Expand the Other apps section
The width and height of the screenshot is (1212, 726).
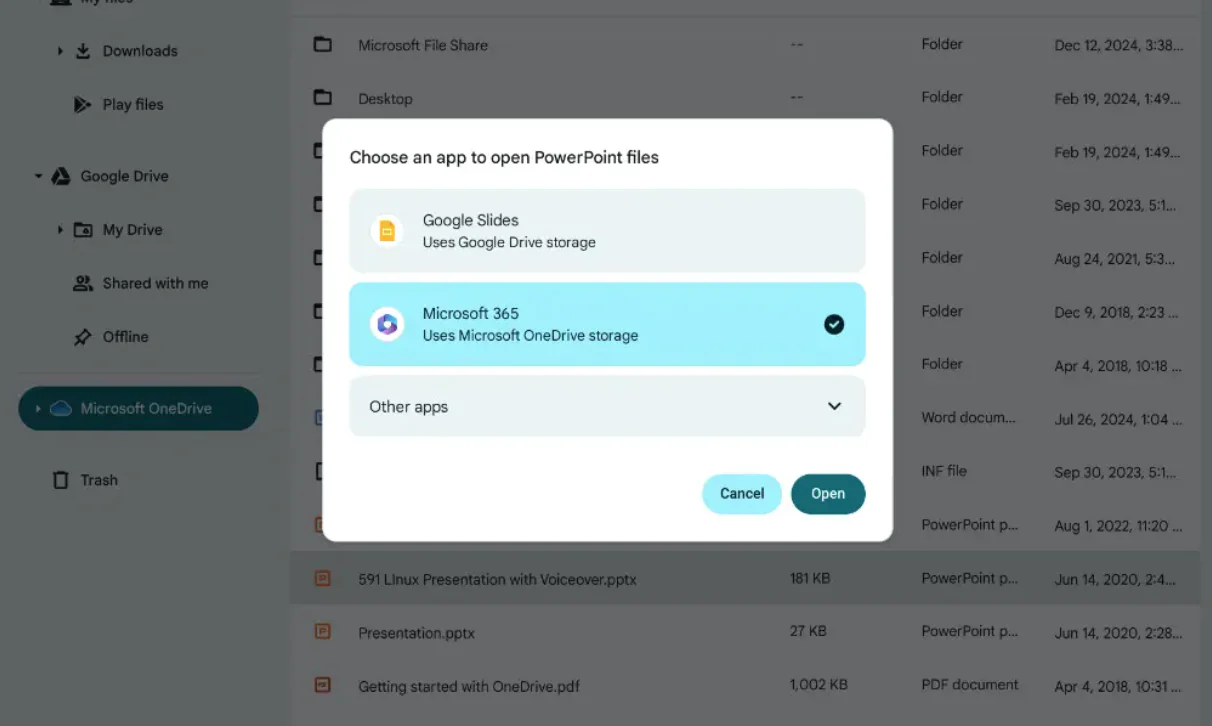point(607,407)
